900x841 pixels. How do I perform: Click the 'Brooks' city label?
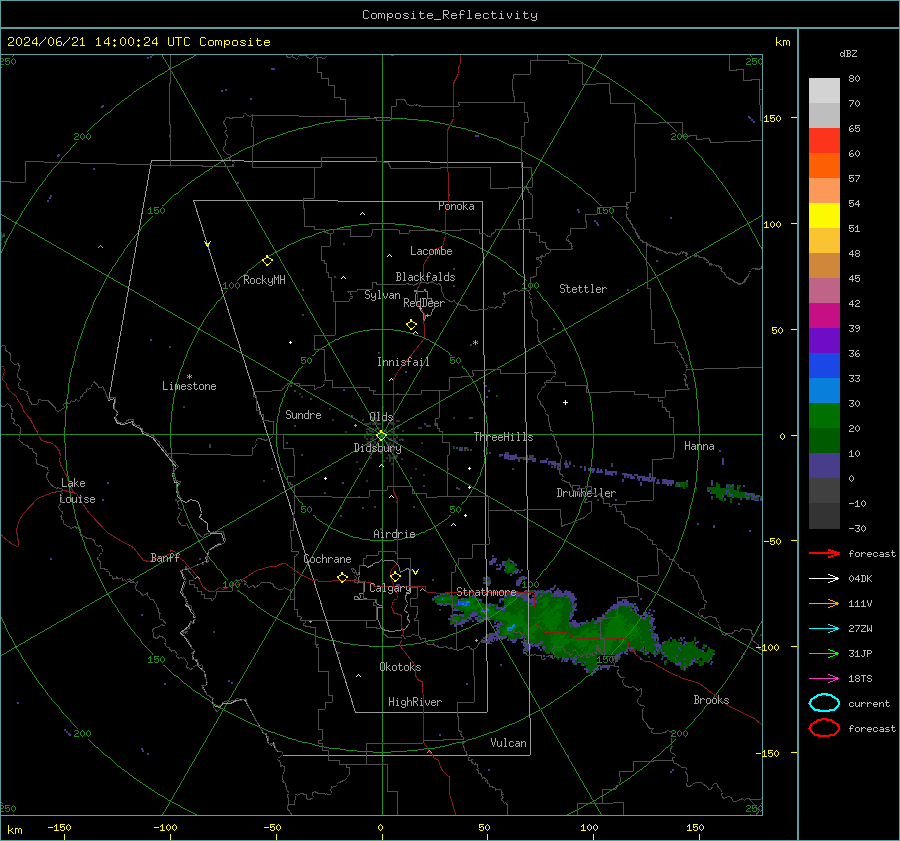tap(711, 700)
